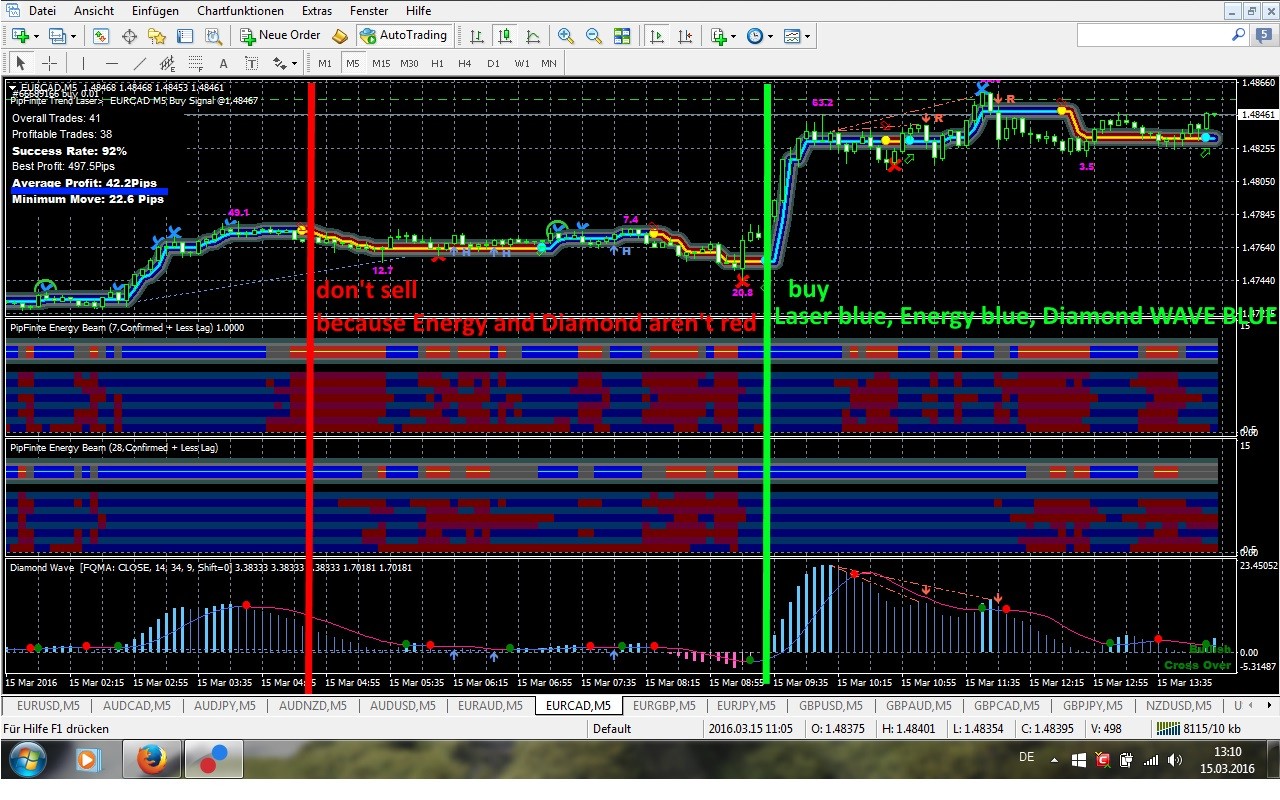
Task: Expand the Templates dropdown arrow
Action: [x=808, y=37]
